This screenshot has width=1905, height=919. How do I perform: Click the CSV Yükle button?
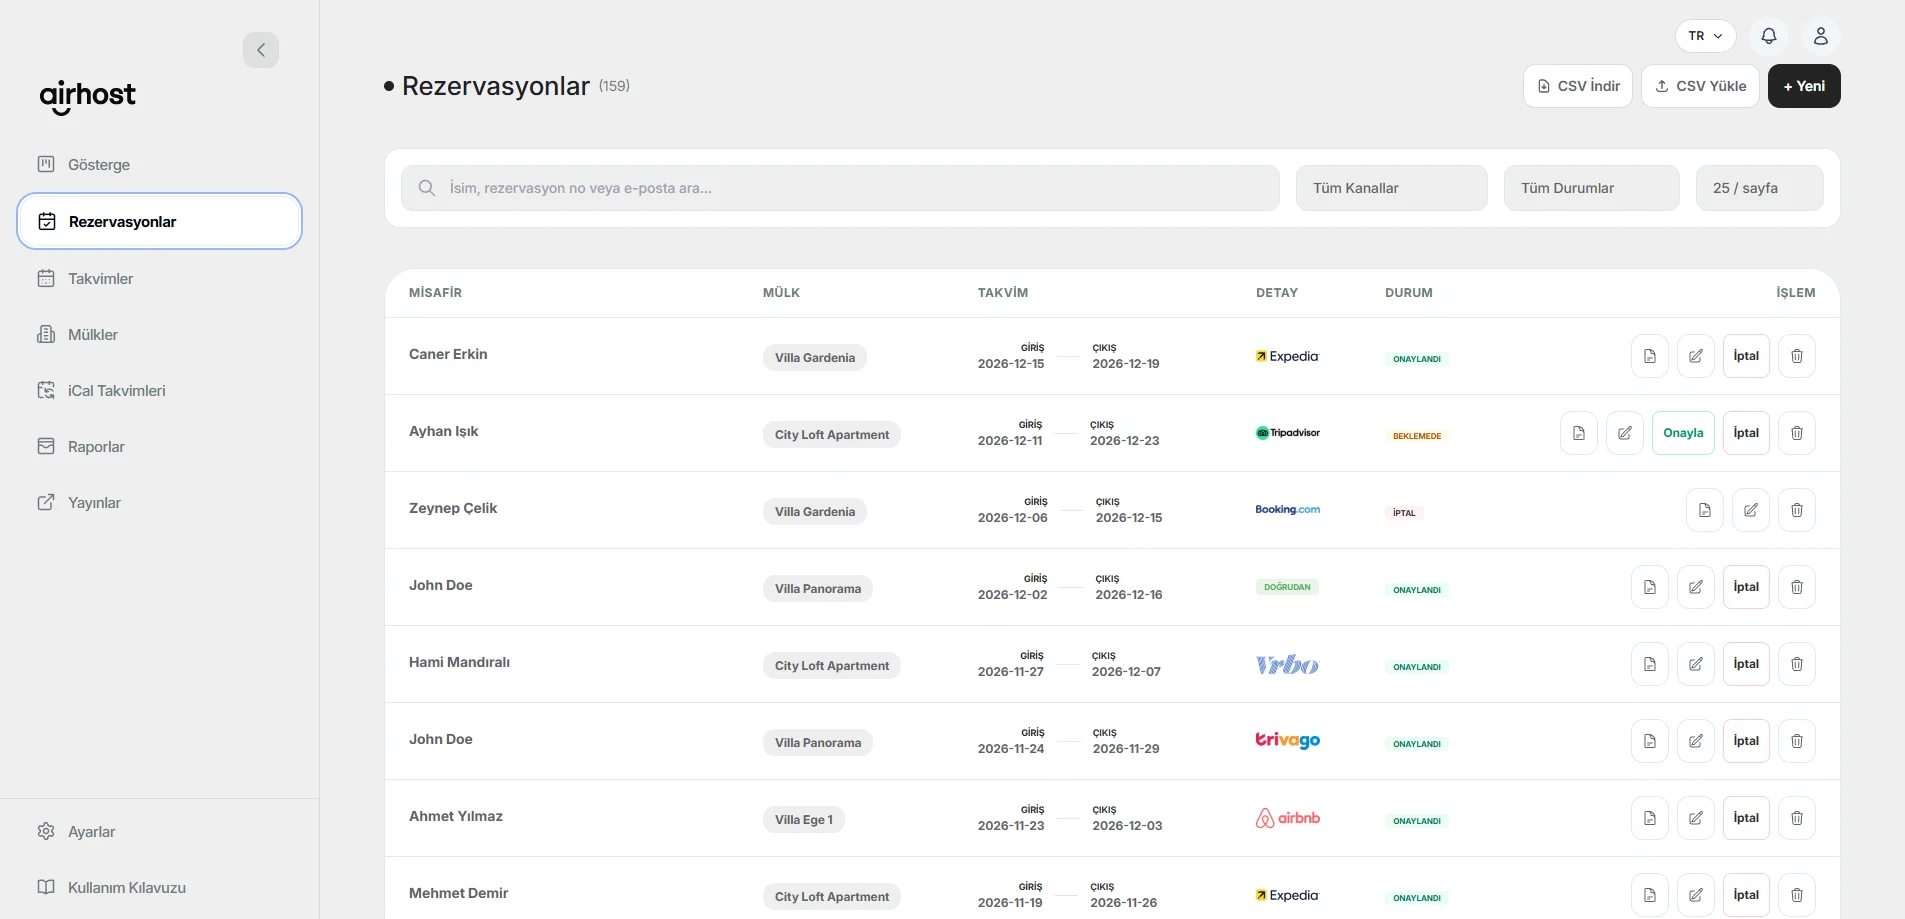click(x=1700, y=86)
